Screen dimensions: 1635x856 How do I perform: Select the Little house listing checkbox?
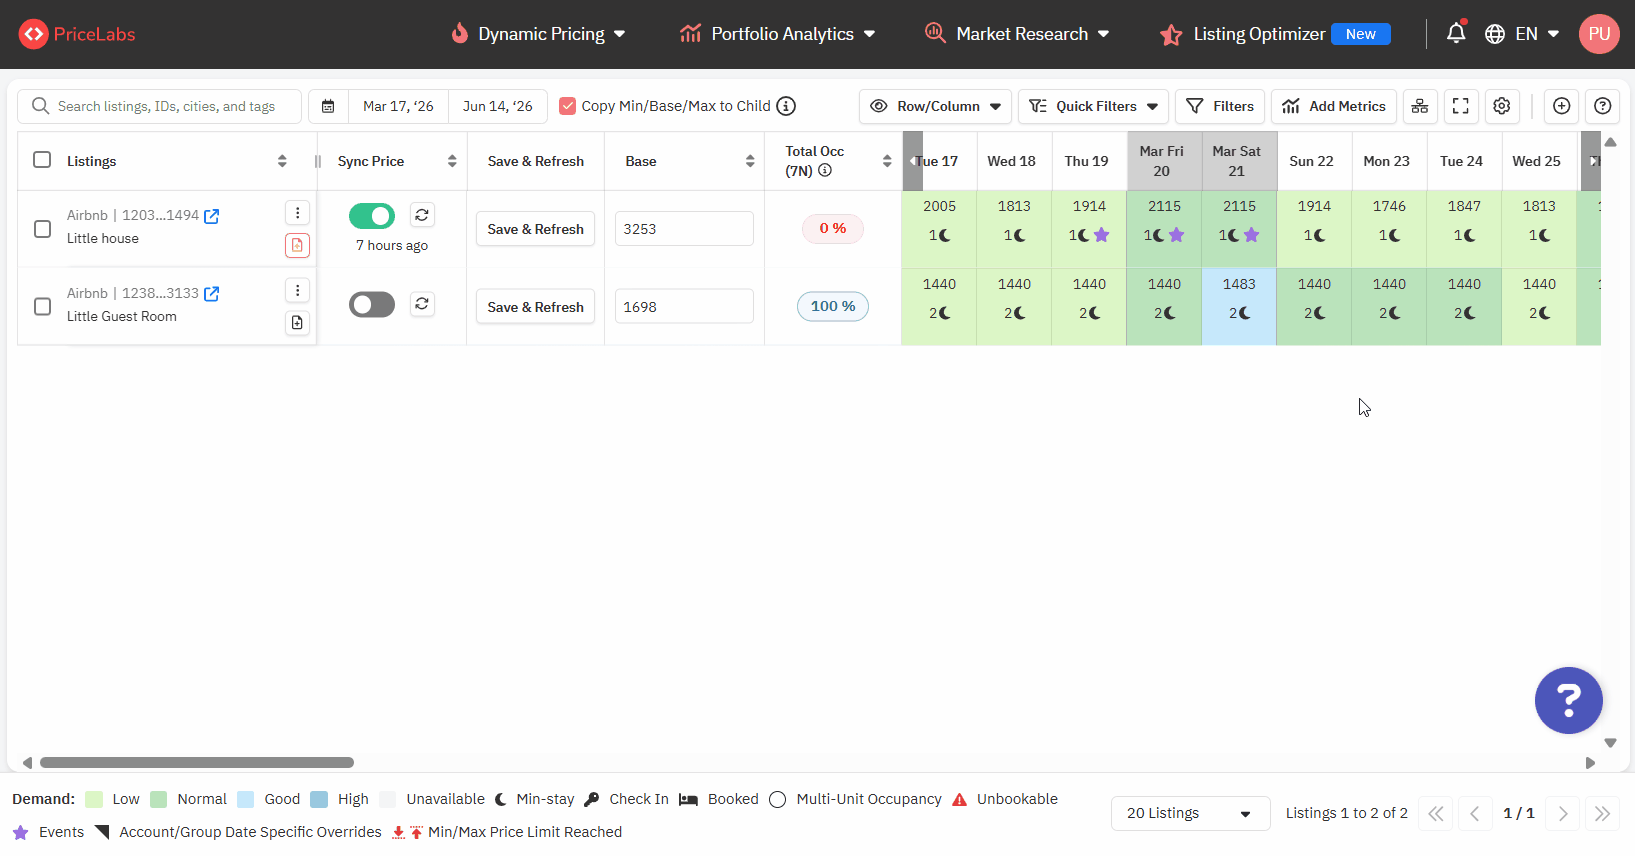[42, 229]
